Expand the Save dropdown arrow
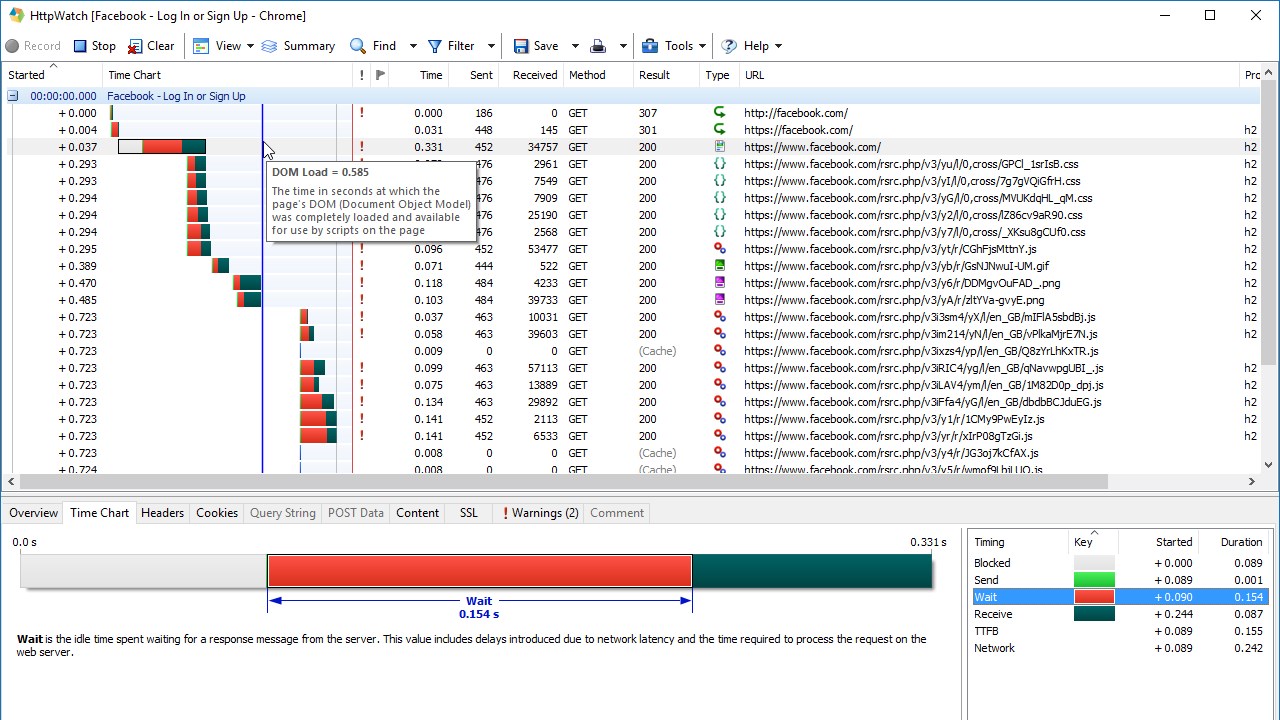Image resolution: width=1280 pixels, height=720 pixels. (x=575, y=46)
